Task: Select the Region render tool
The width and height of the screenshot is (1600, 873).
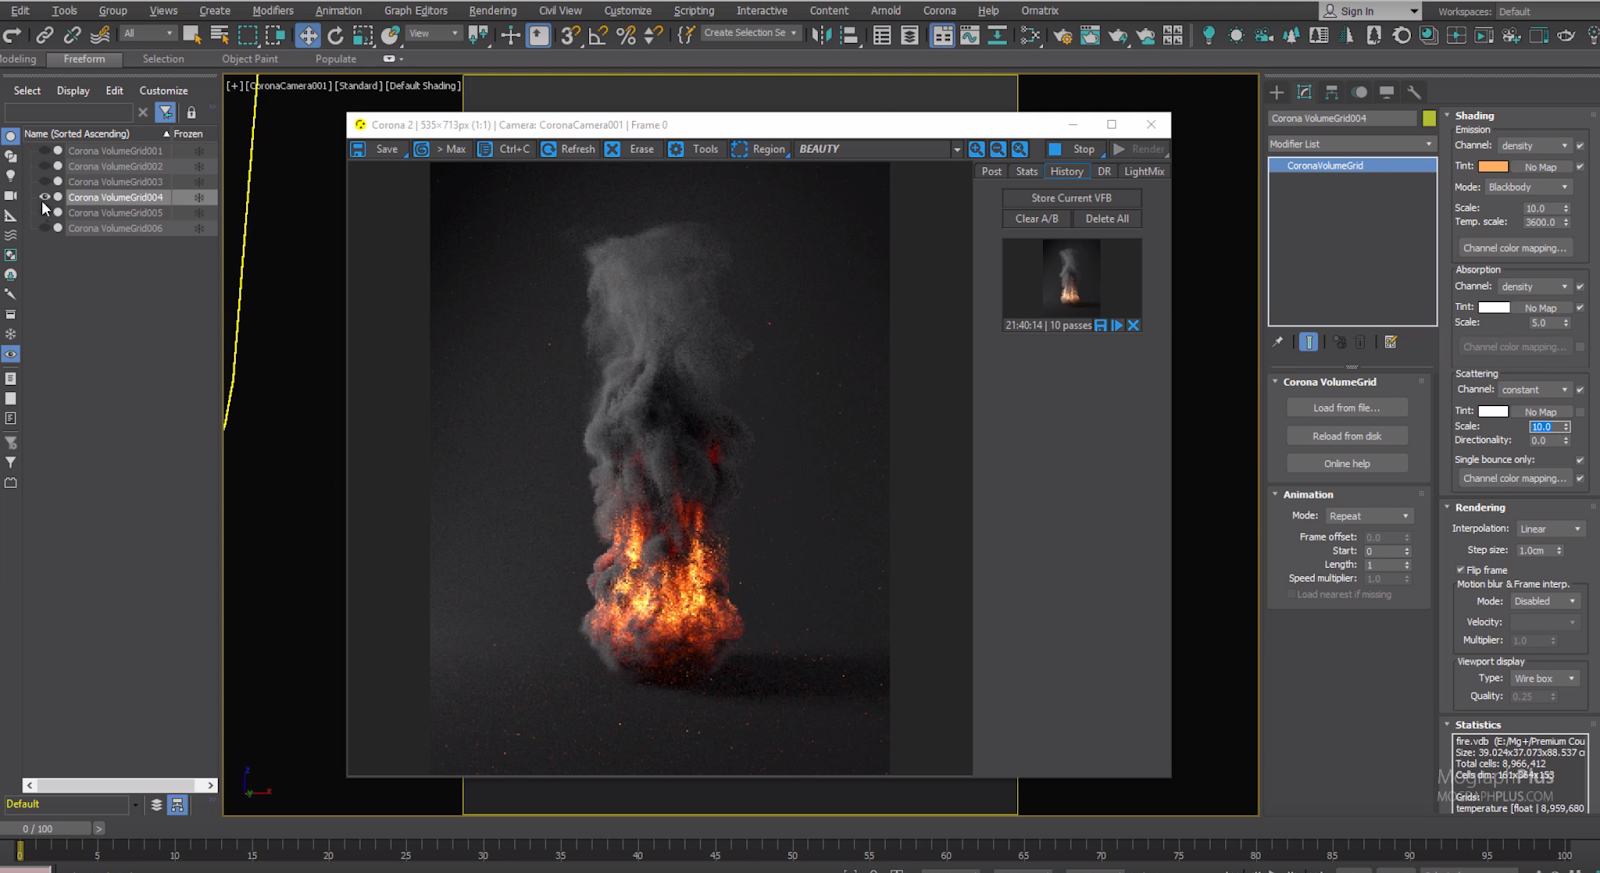Action: click(x=740, y=149)
